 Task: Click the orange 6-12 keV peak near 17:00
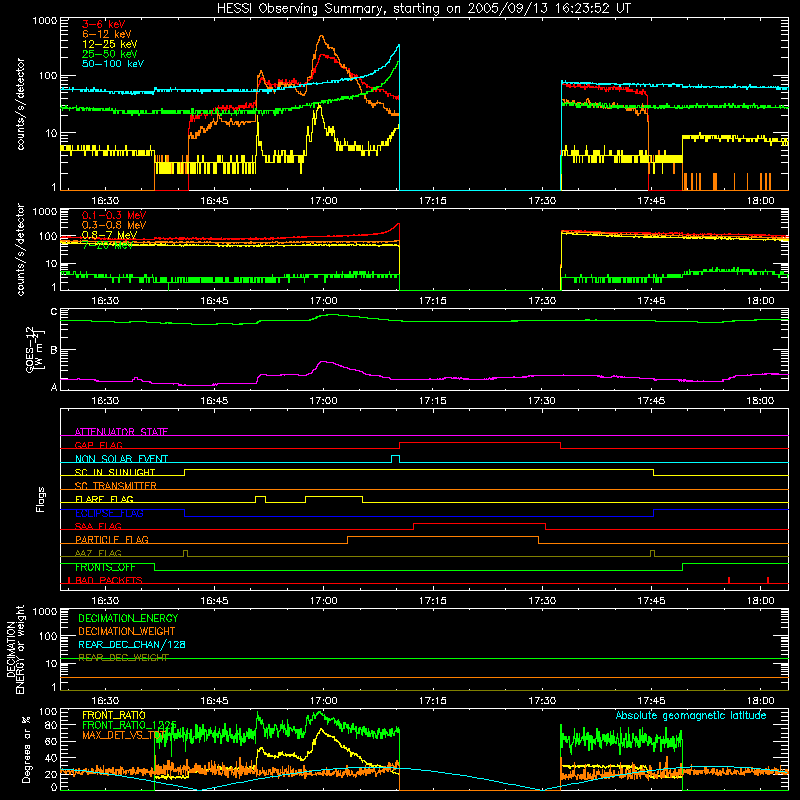(x=321, y=37)
